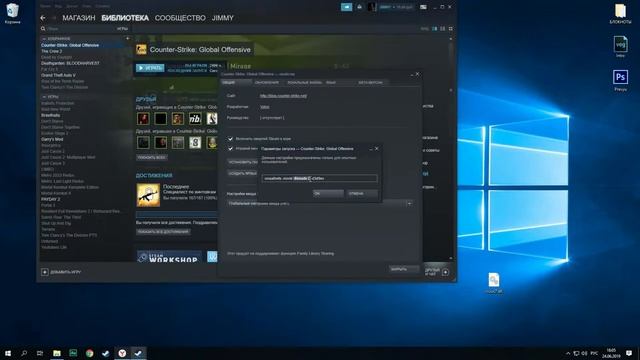Open the Windows Start menu

8,353
